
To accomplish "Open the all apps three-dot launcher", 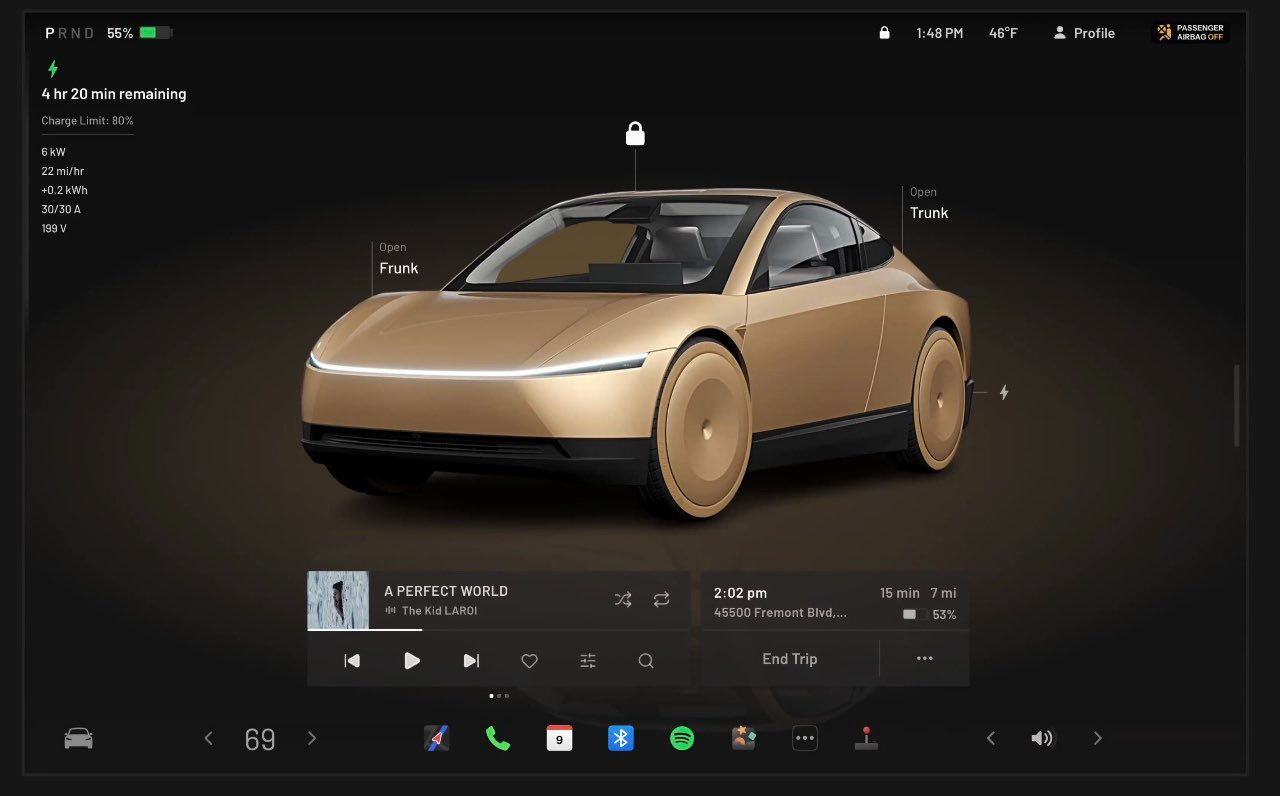I will click(805, 739).
